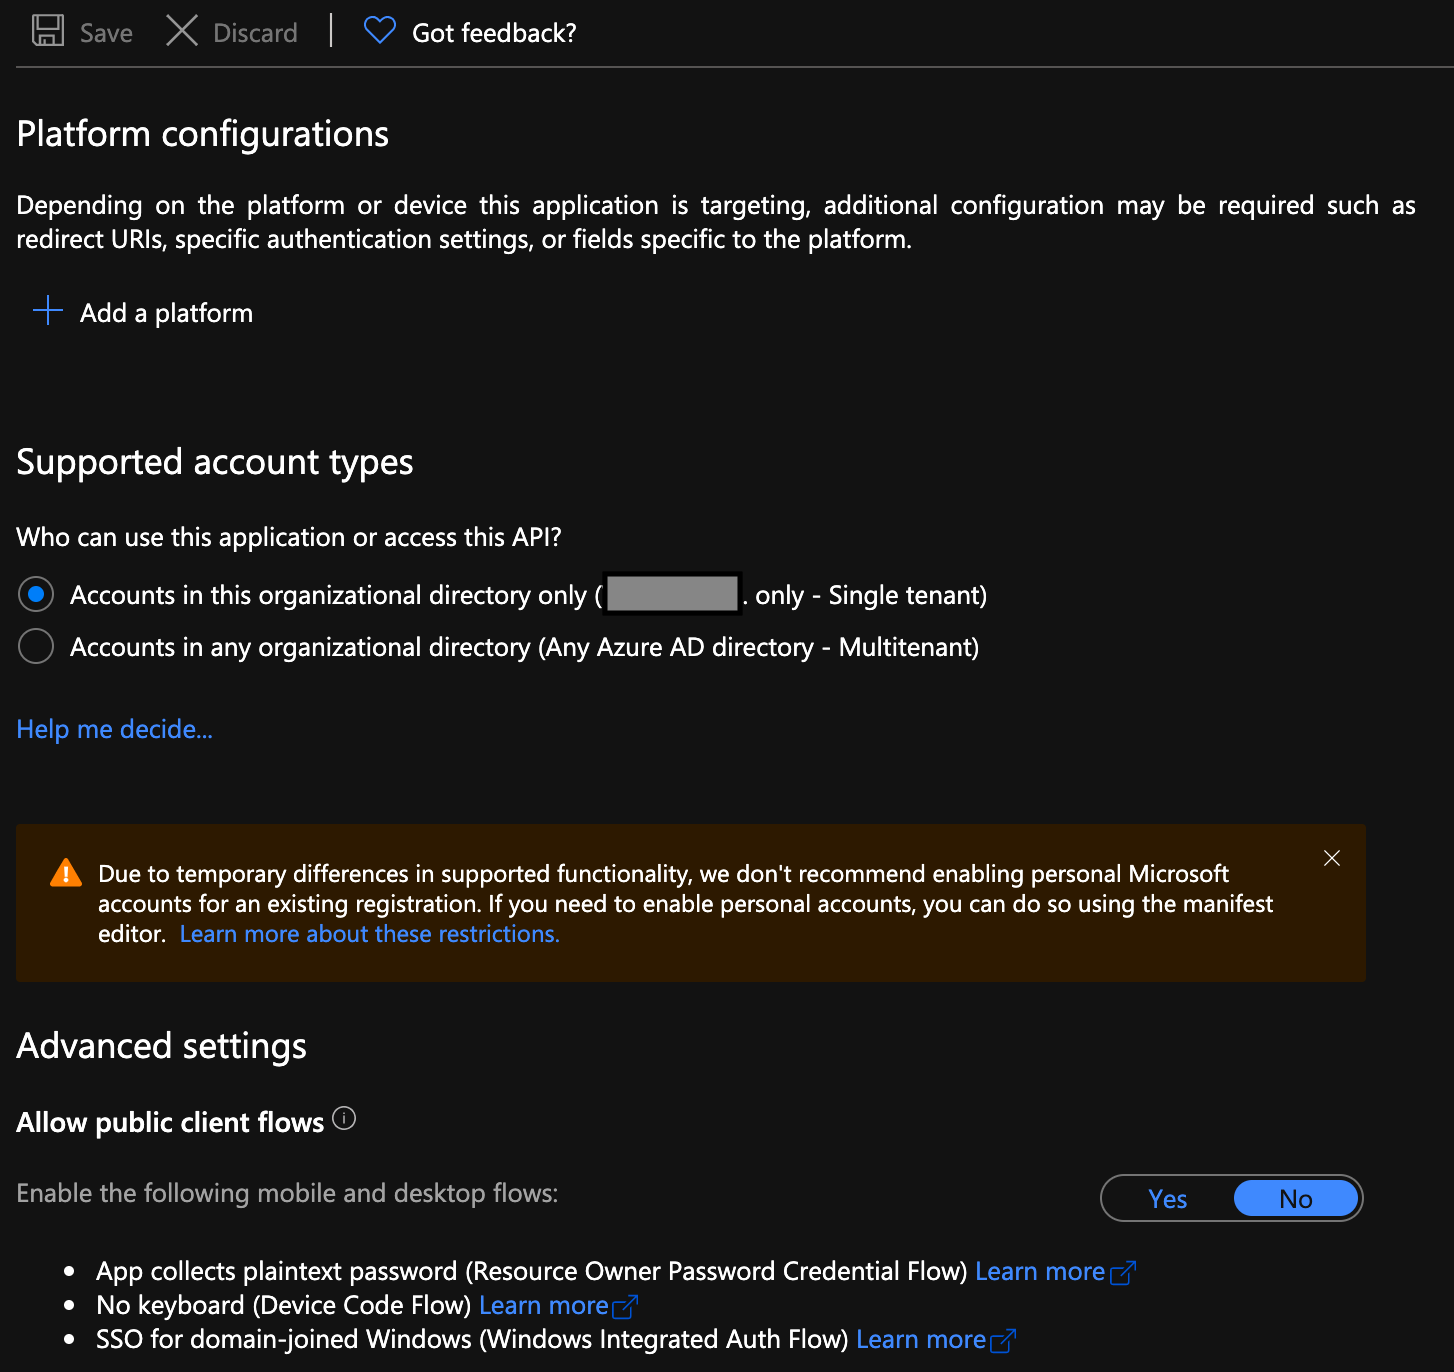
Task: Set public client flows to No
Action: pos(1296,1198)
